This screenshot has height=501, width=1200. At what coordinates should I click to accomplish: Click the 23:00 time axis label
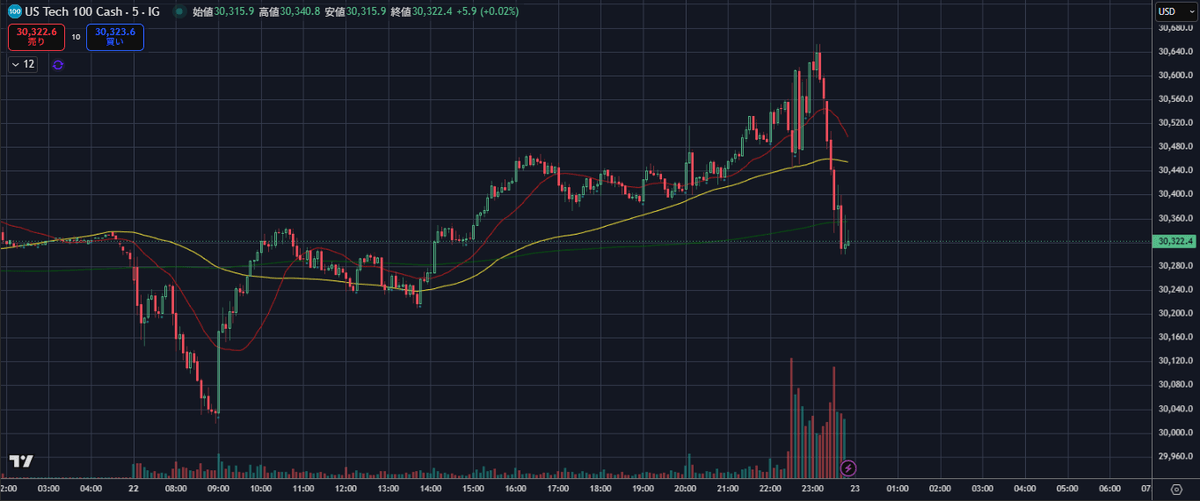[x=813, y=489]
